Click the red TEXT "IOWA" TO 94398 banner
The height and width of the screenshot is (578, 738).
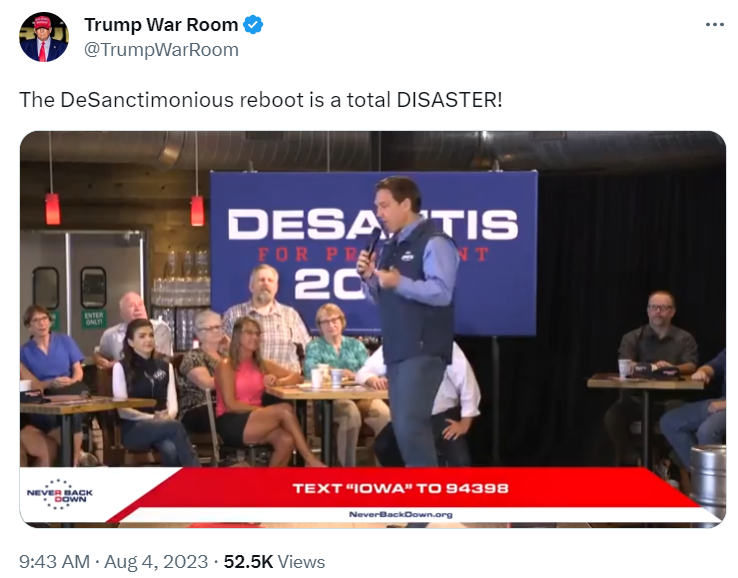pos(401,488)
